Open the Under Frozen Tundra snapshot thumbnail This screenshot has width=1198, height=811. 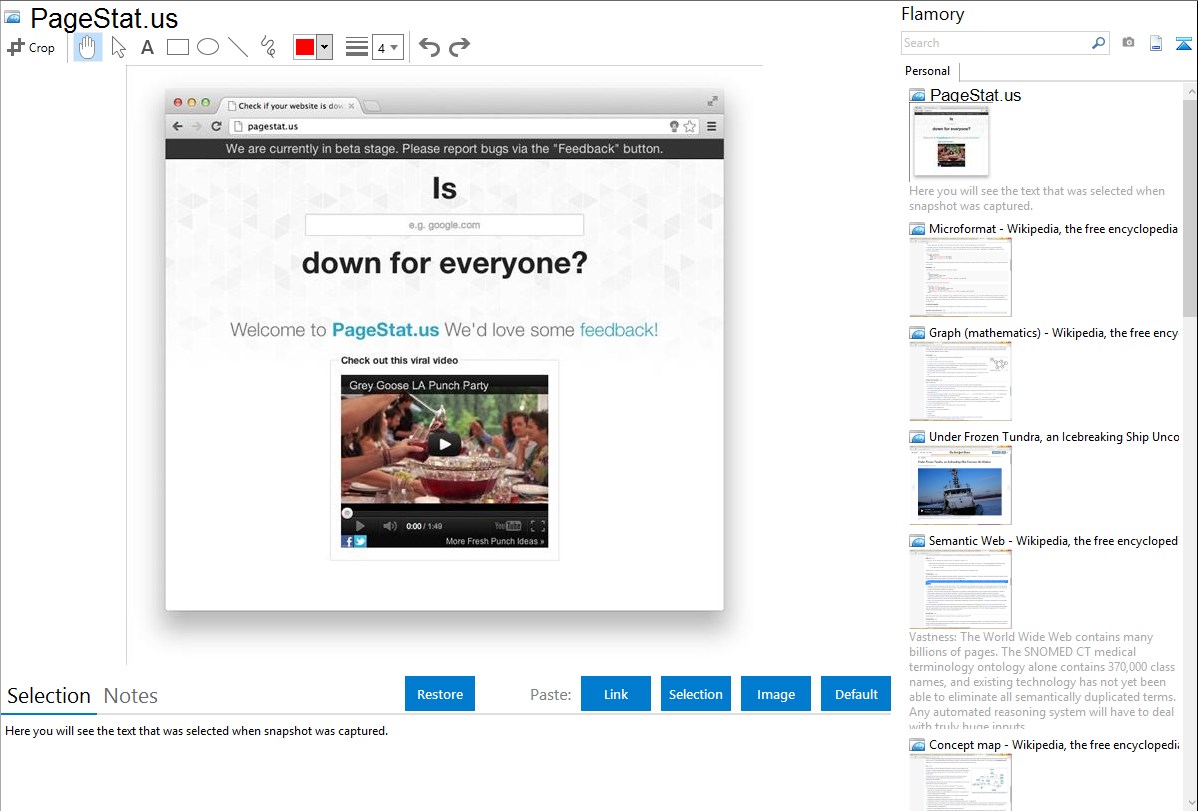[x=960, y=485]
